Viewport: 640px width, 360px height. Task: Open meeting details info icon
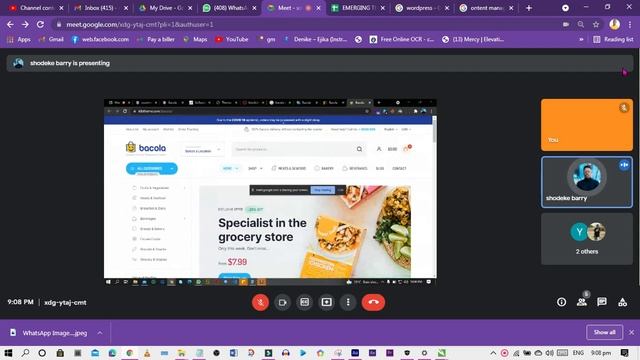[x=562, y=302]
